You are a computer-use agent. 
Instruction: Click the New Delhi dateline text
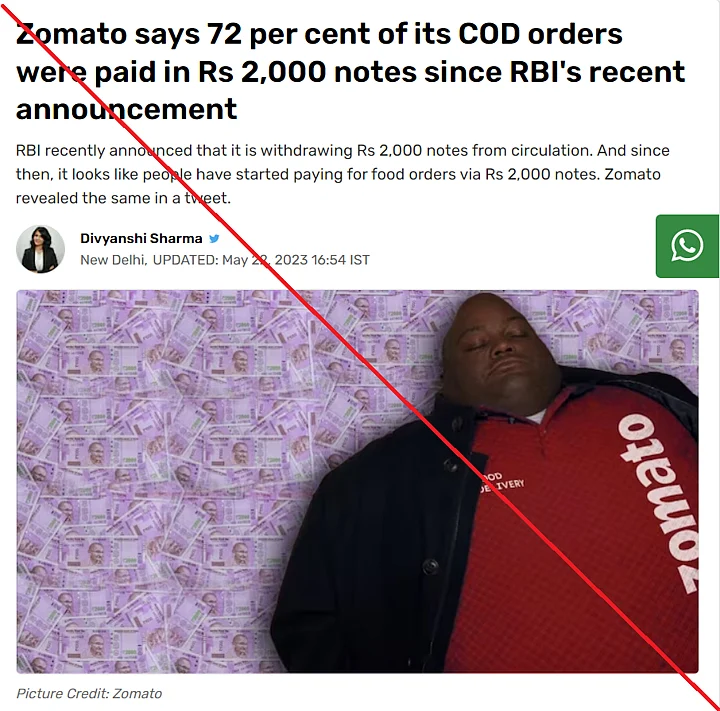(x=113, y=260)
